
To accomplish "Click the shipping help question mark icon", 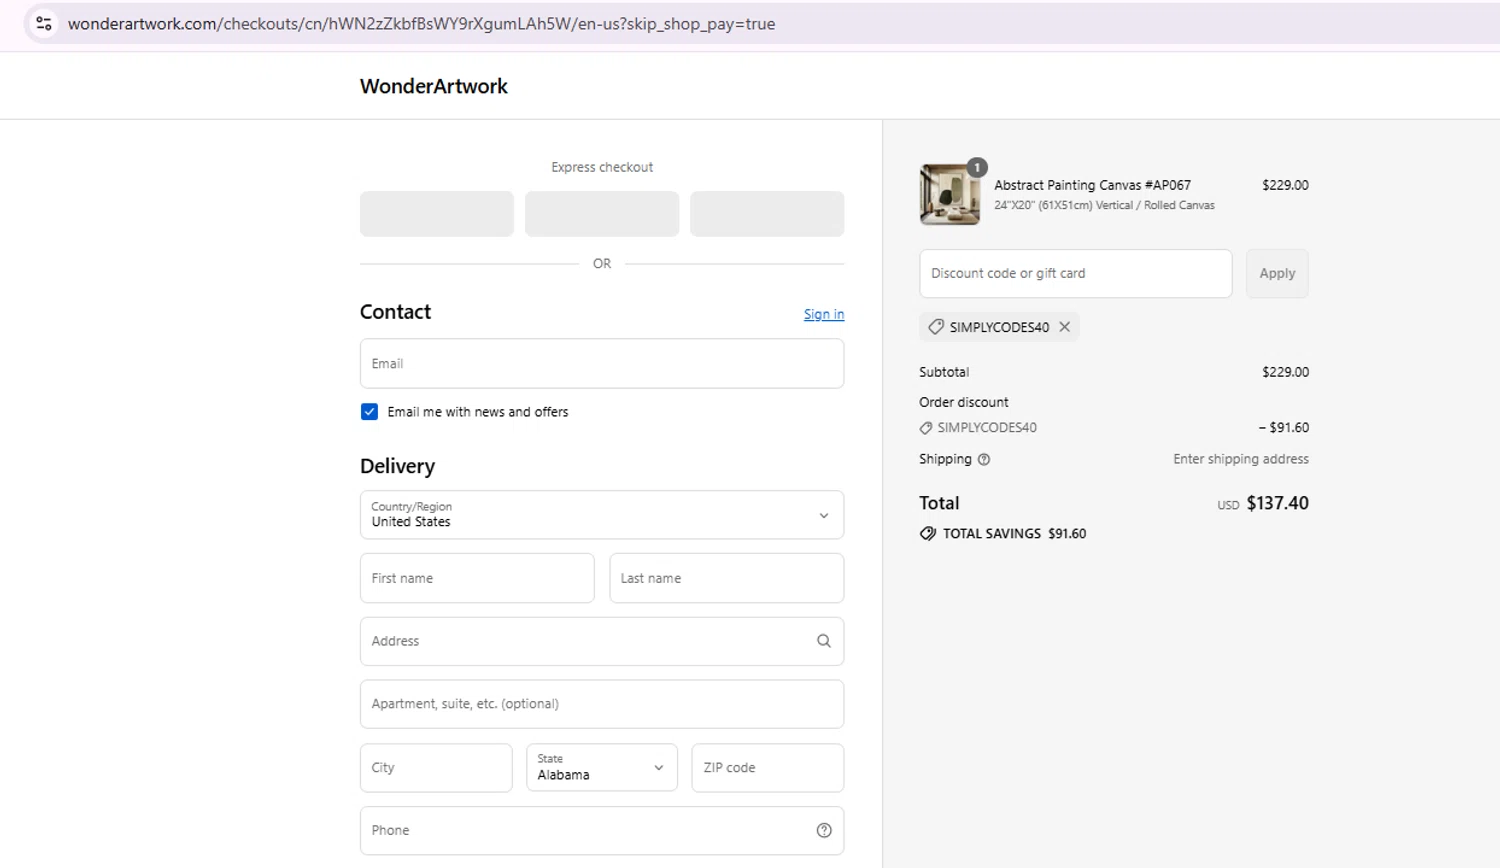I will [x=984, y=459].
